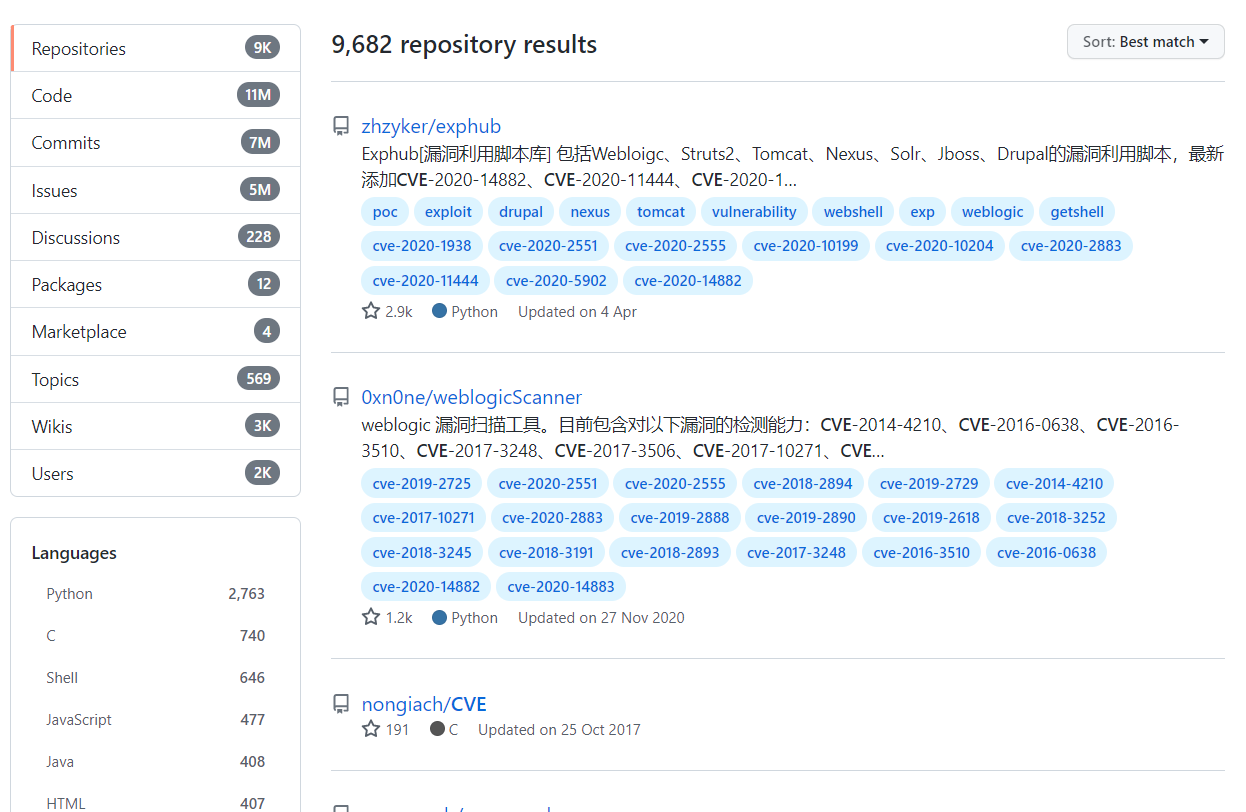Click the cve-2019-2888 tag

tap(680, 518)
